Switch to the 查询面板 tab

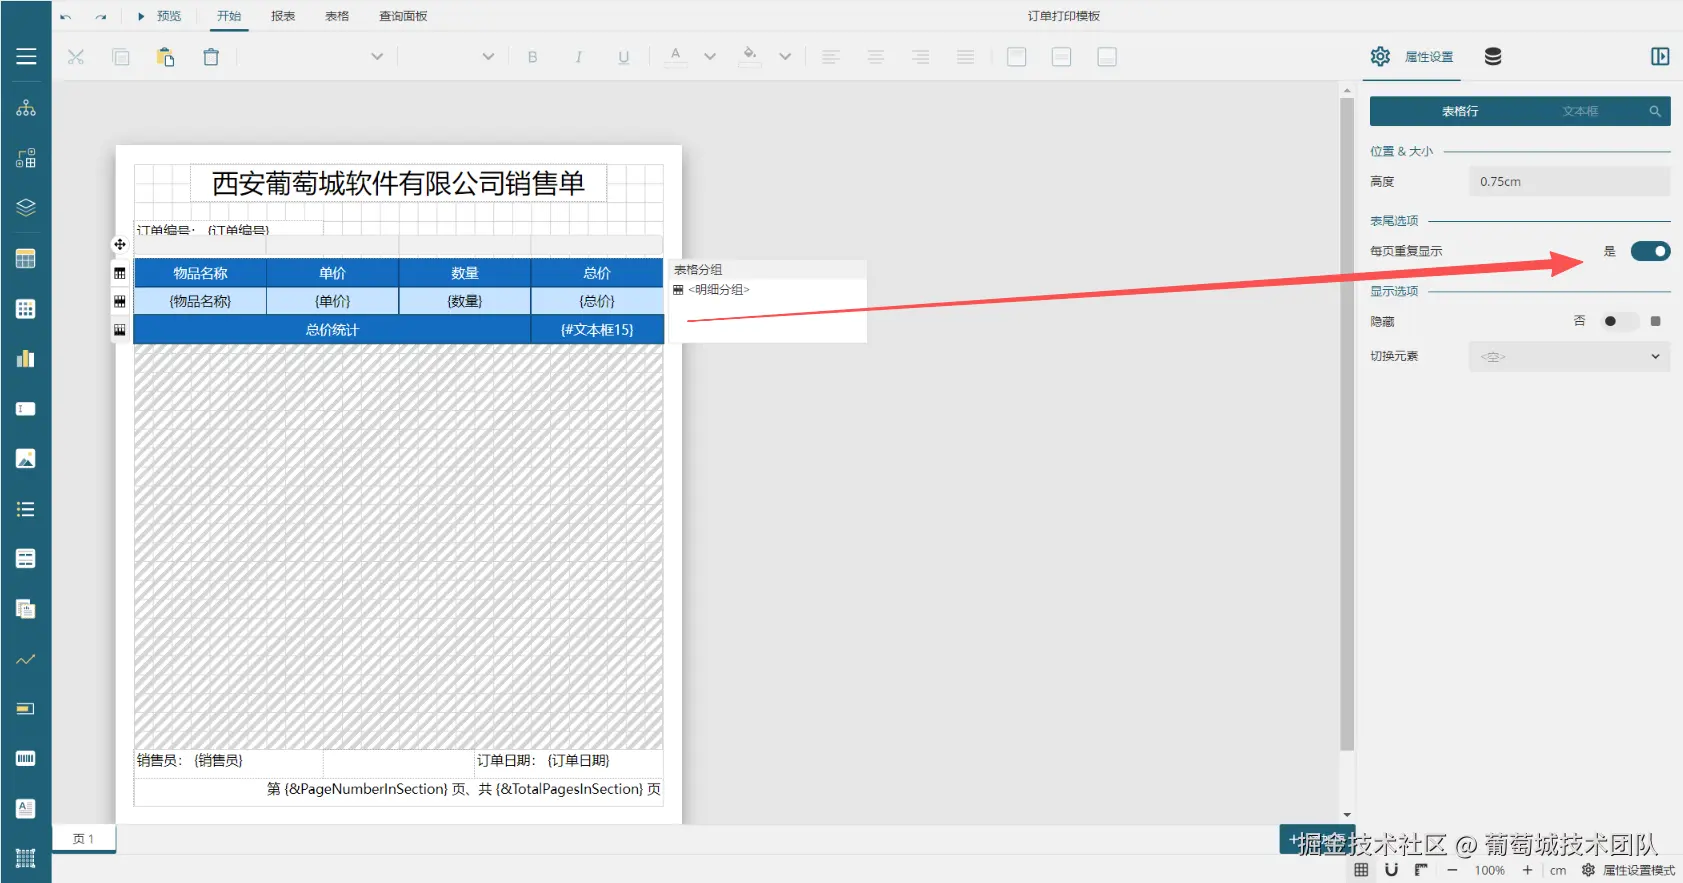tap(403, 16)
